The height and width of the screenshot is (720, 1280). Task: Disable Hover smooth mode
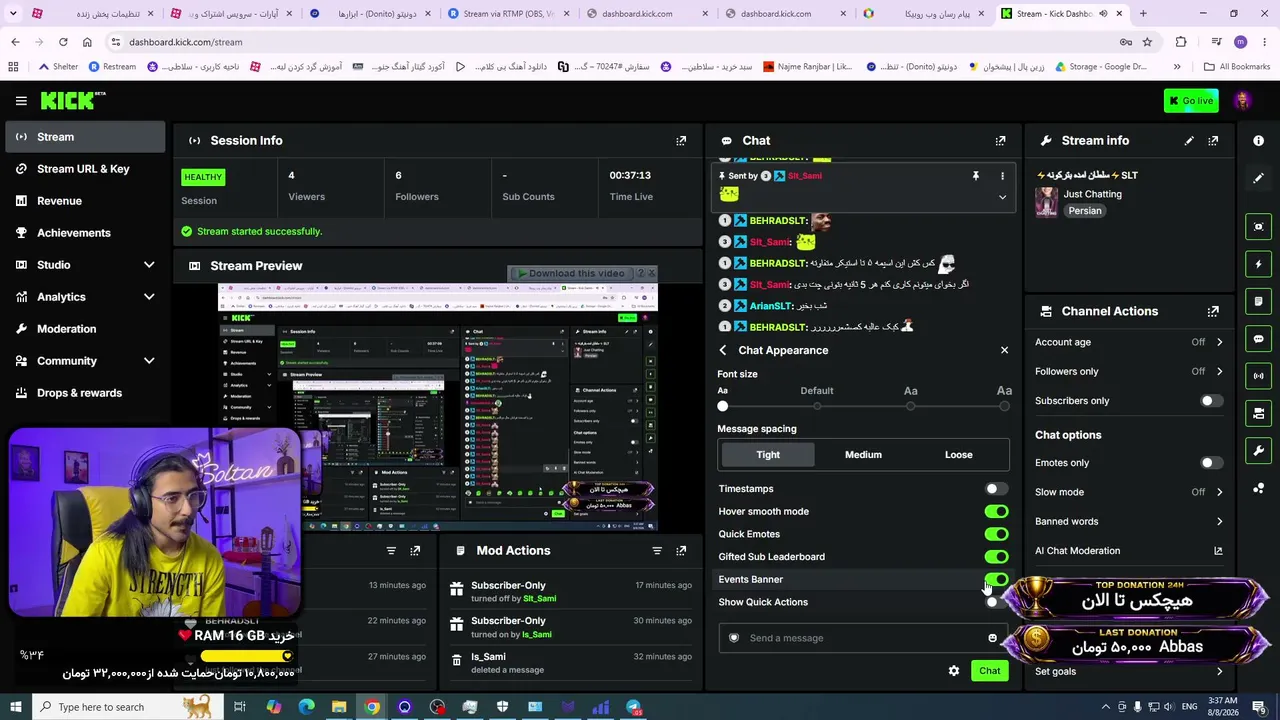996,512
